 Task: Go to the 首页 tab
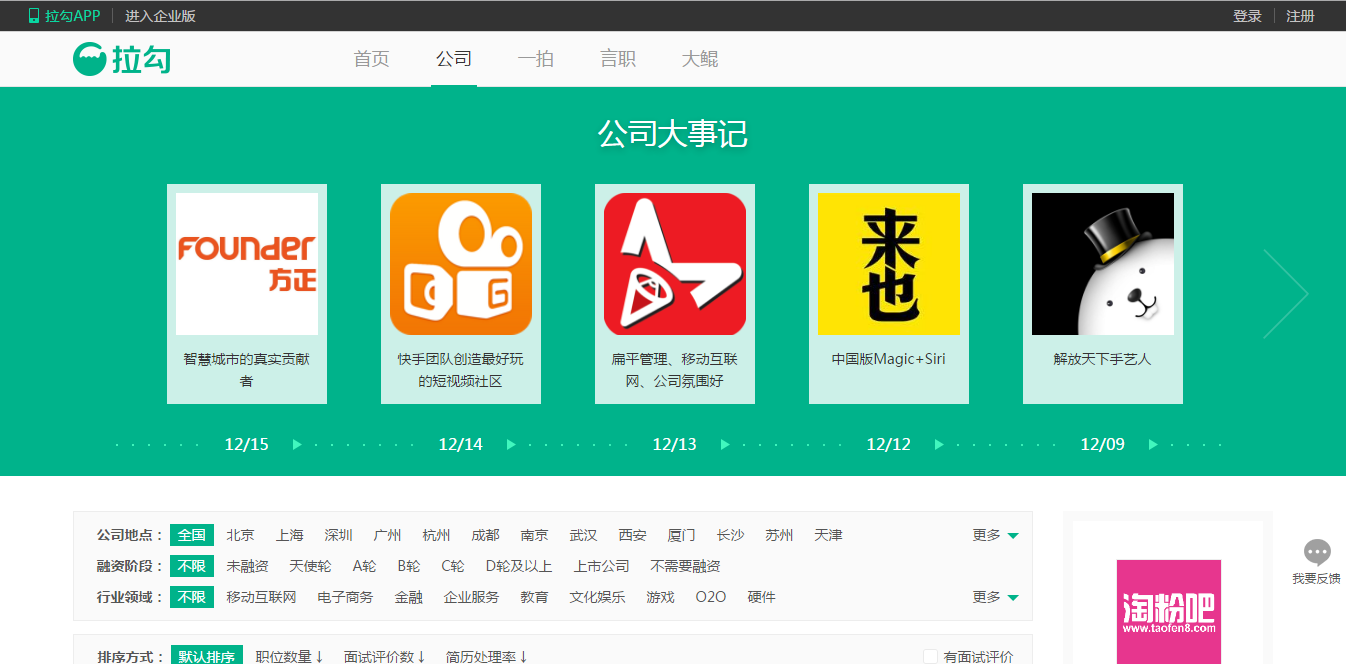372,59
